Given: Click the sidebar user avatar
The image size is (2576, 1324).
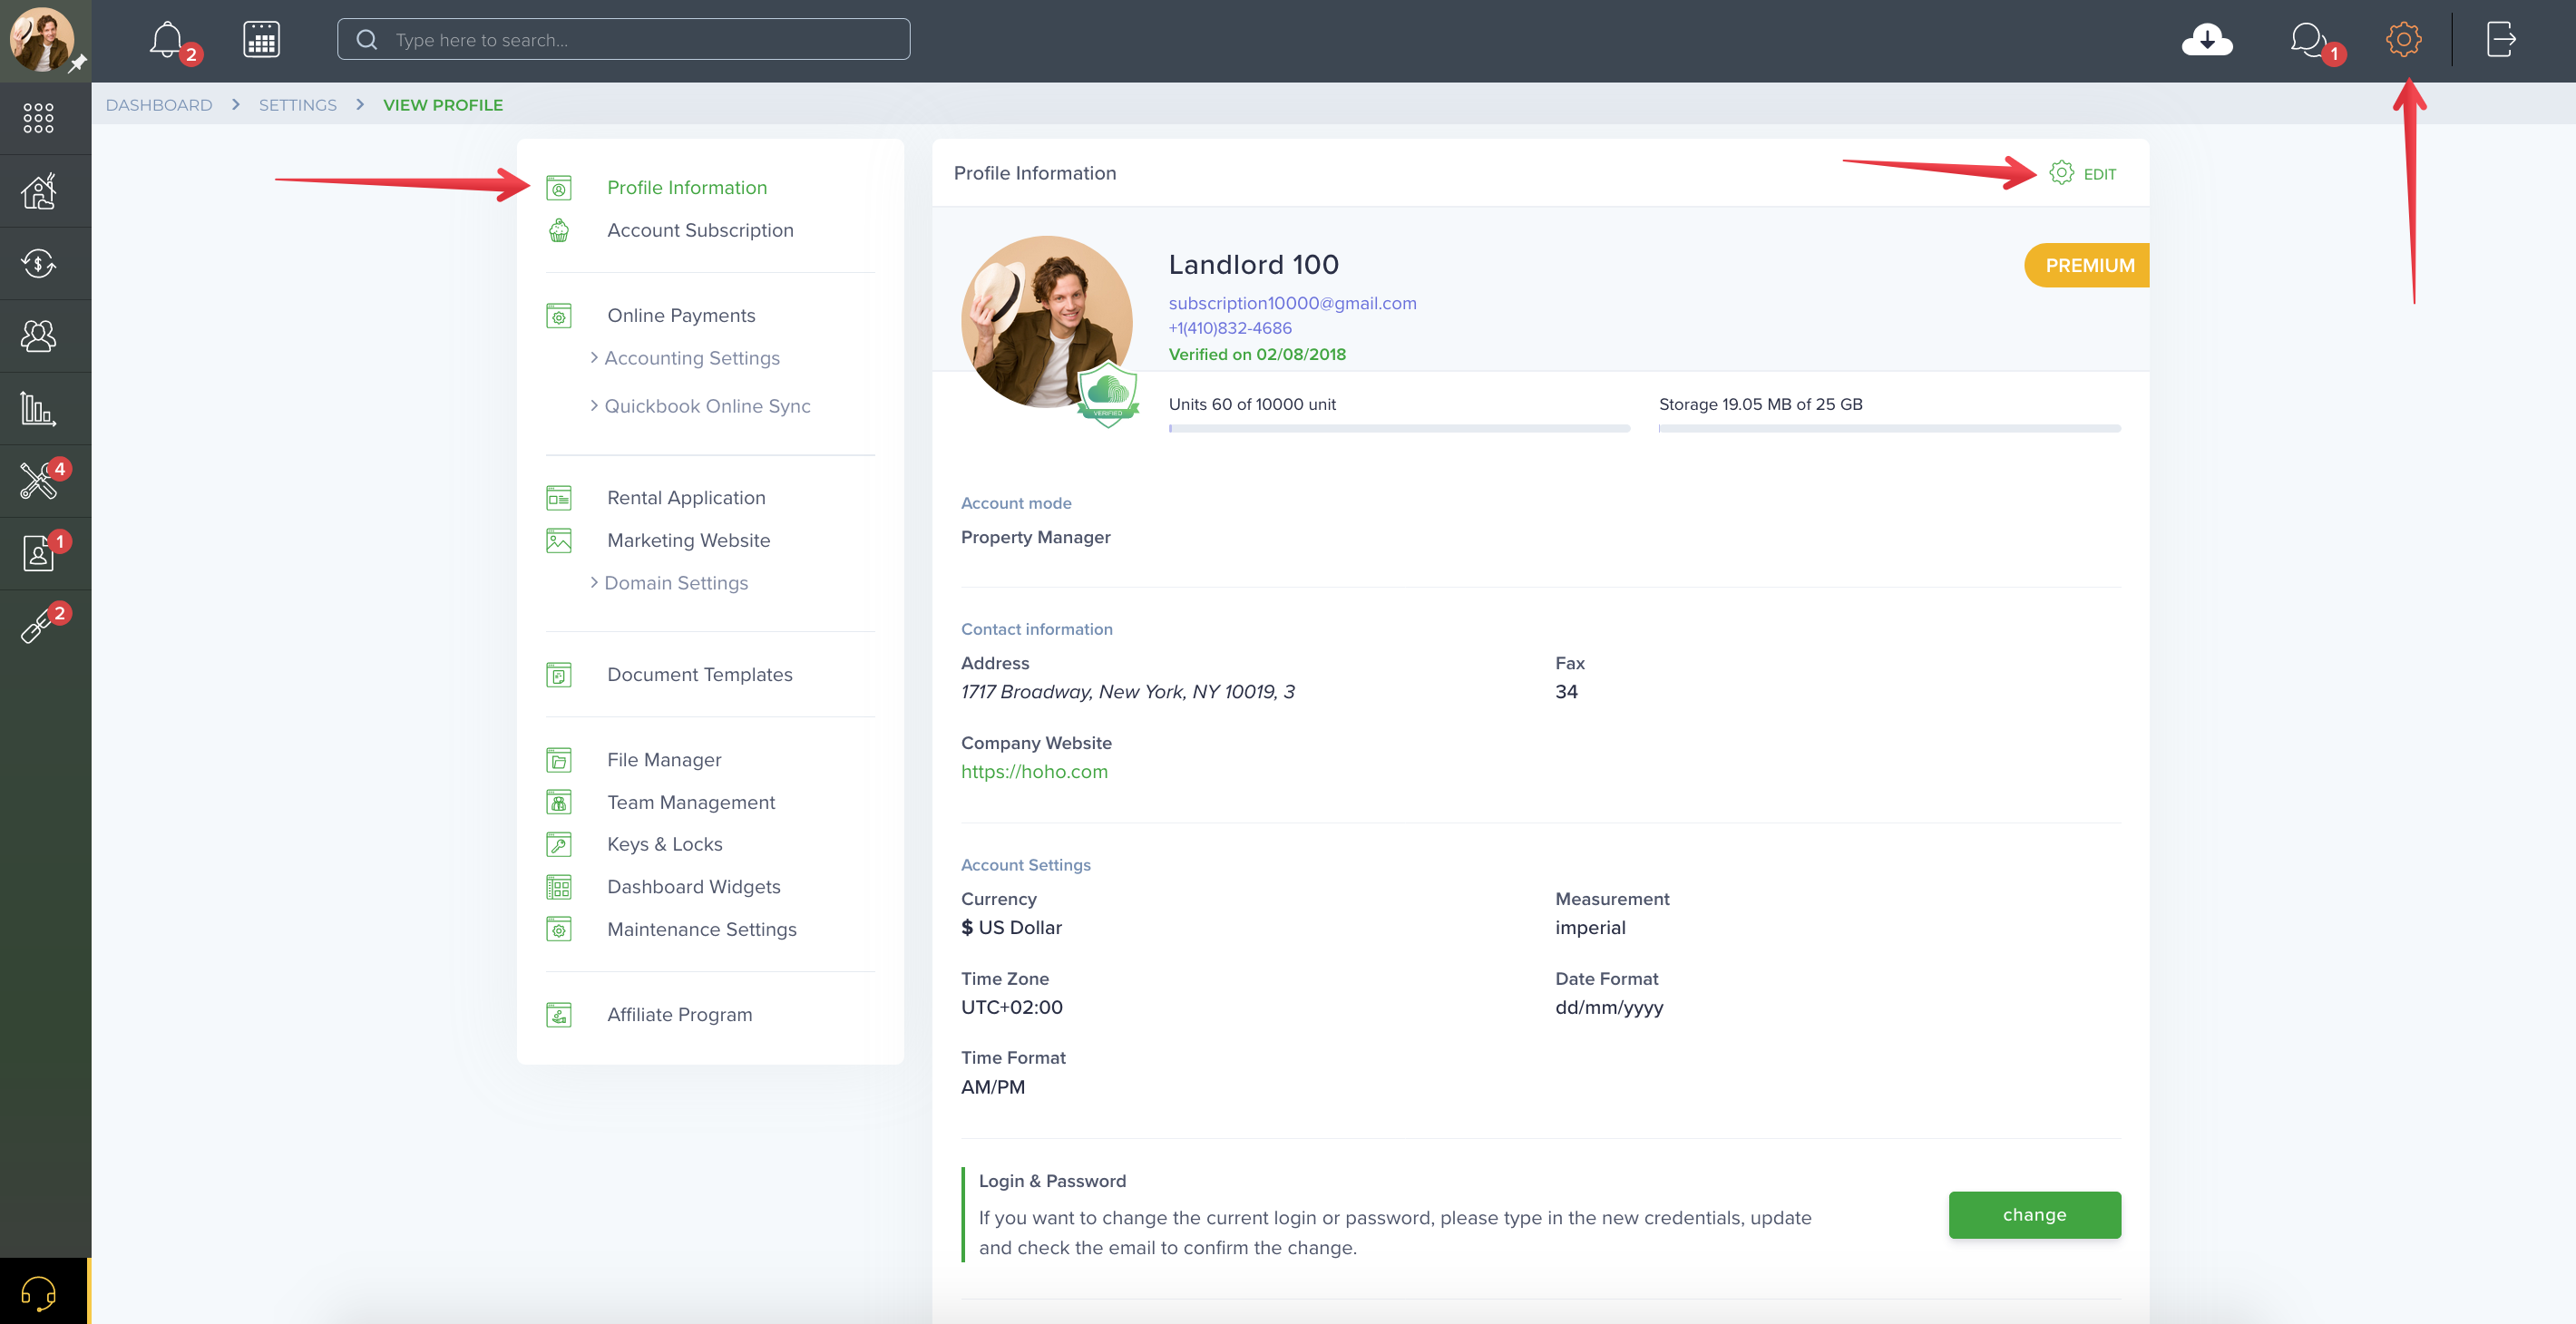Looking at the screenshot, I should tap(41, 40).
